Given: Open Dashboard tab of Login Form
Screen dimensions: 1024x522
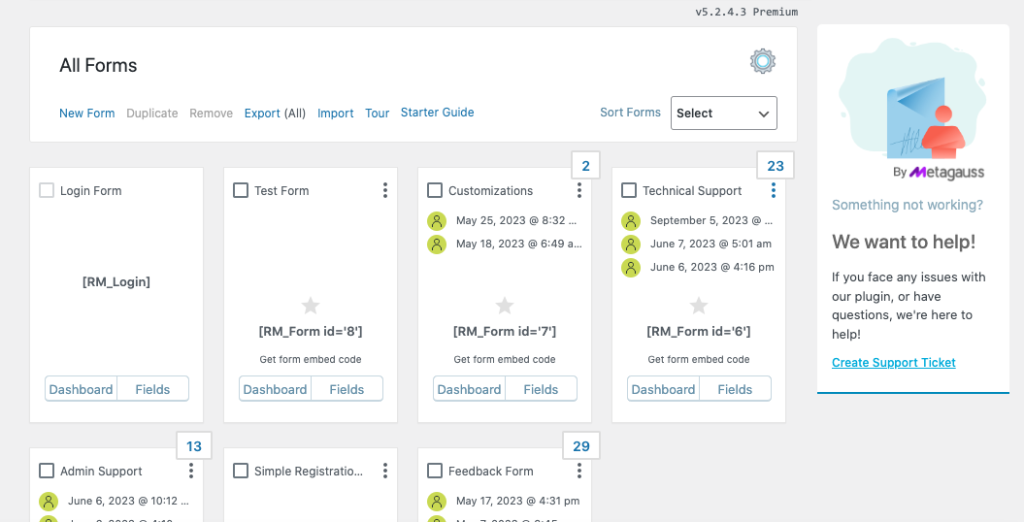Looking at the screenshot, I should coord(81,389).
